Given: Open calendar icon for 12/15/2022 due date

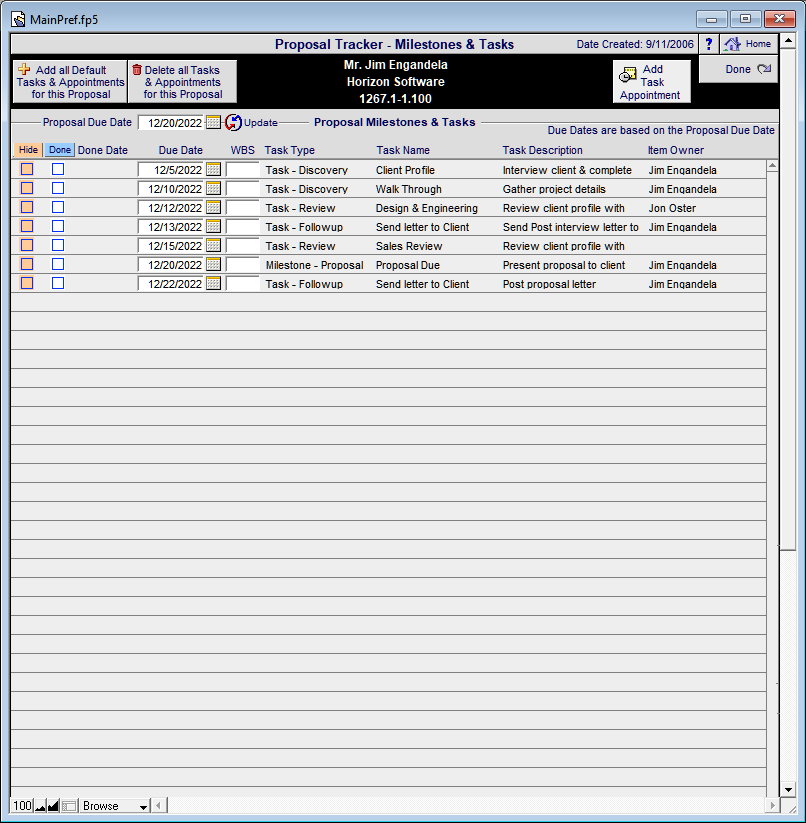Looking at the screenshot, I should [x=213, y=245].
